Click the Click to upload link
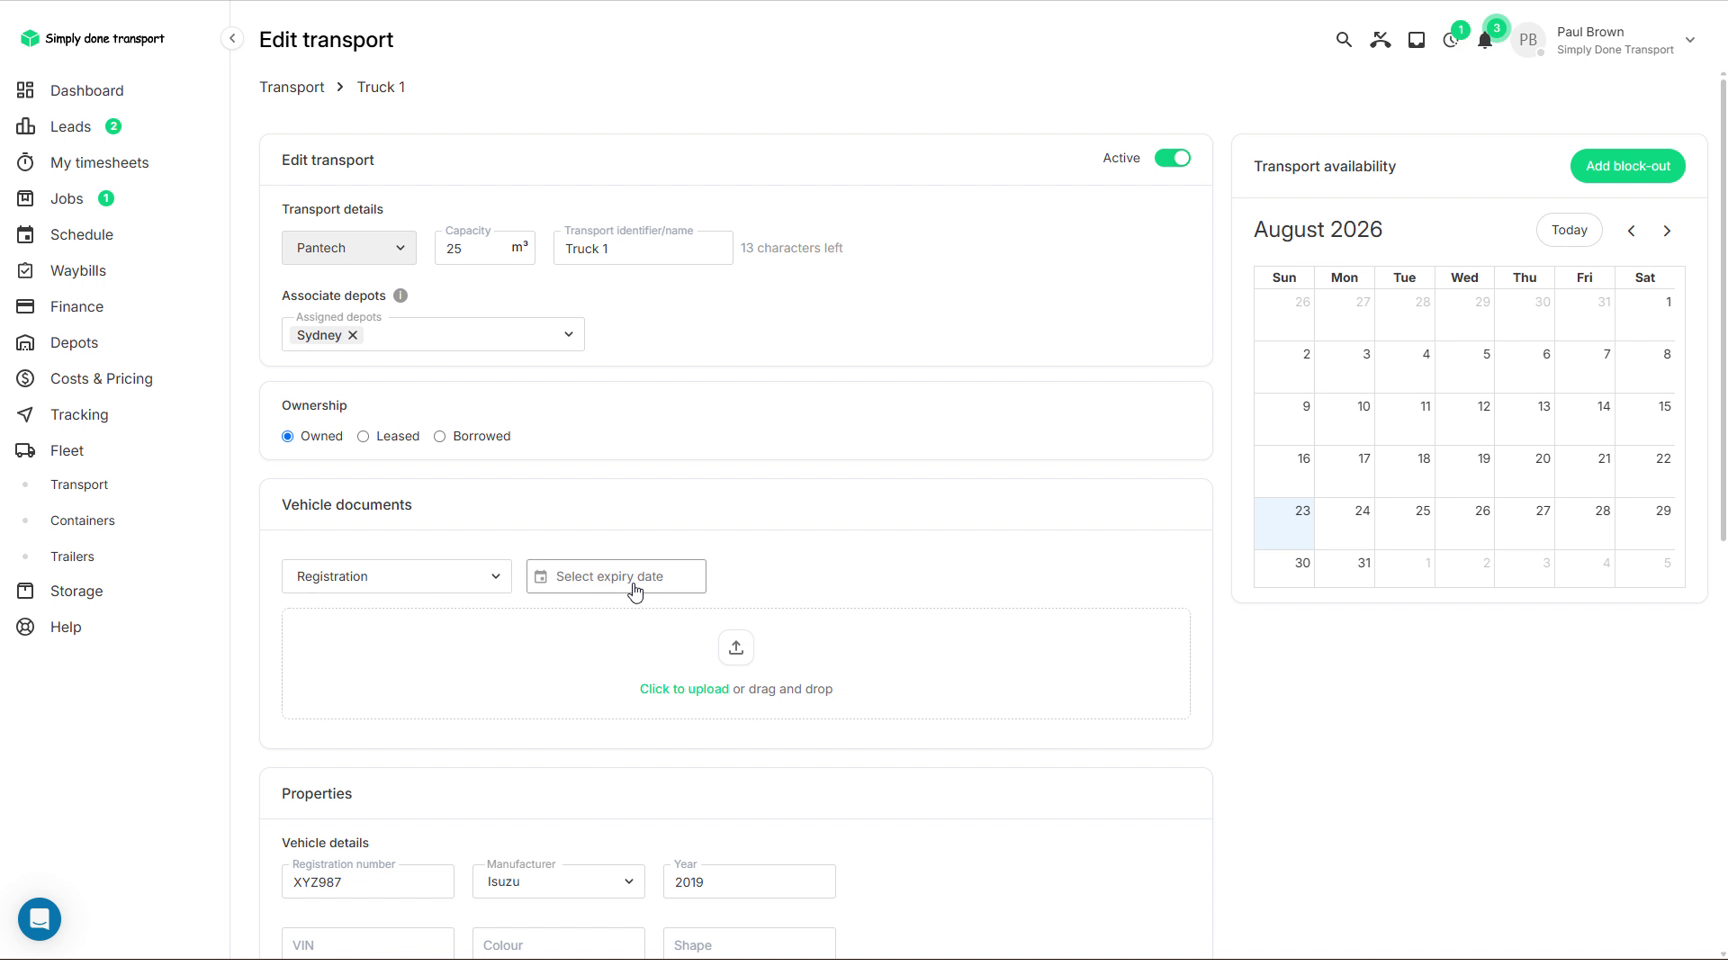 (684, 689)
